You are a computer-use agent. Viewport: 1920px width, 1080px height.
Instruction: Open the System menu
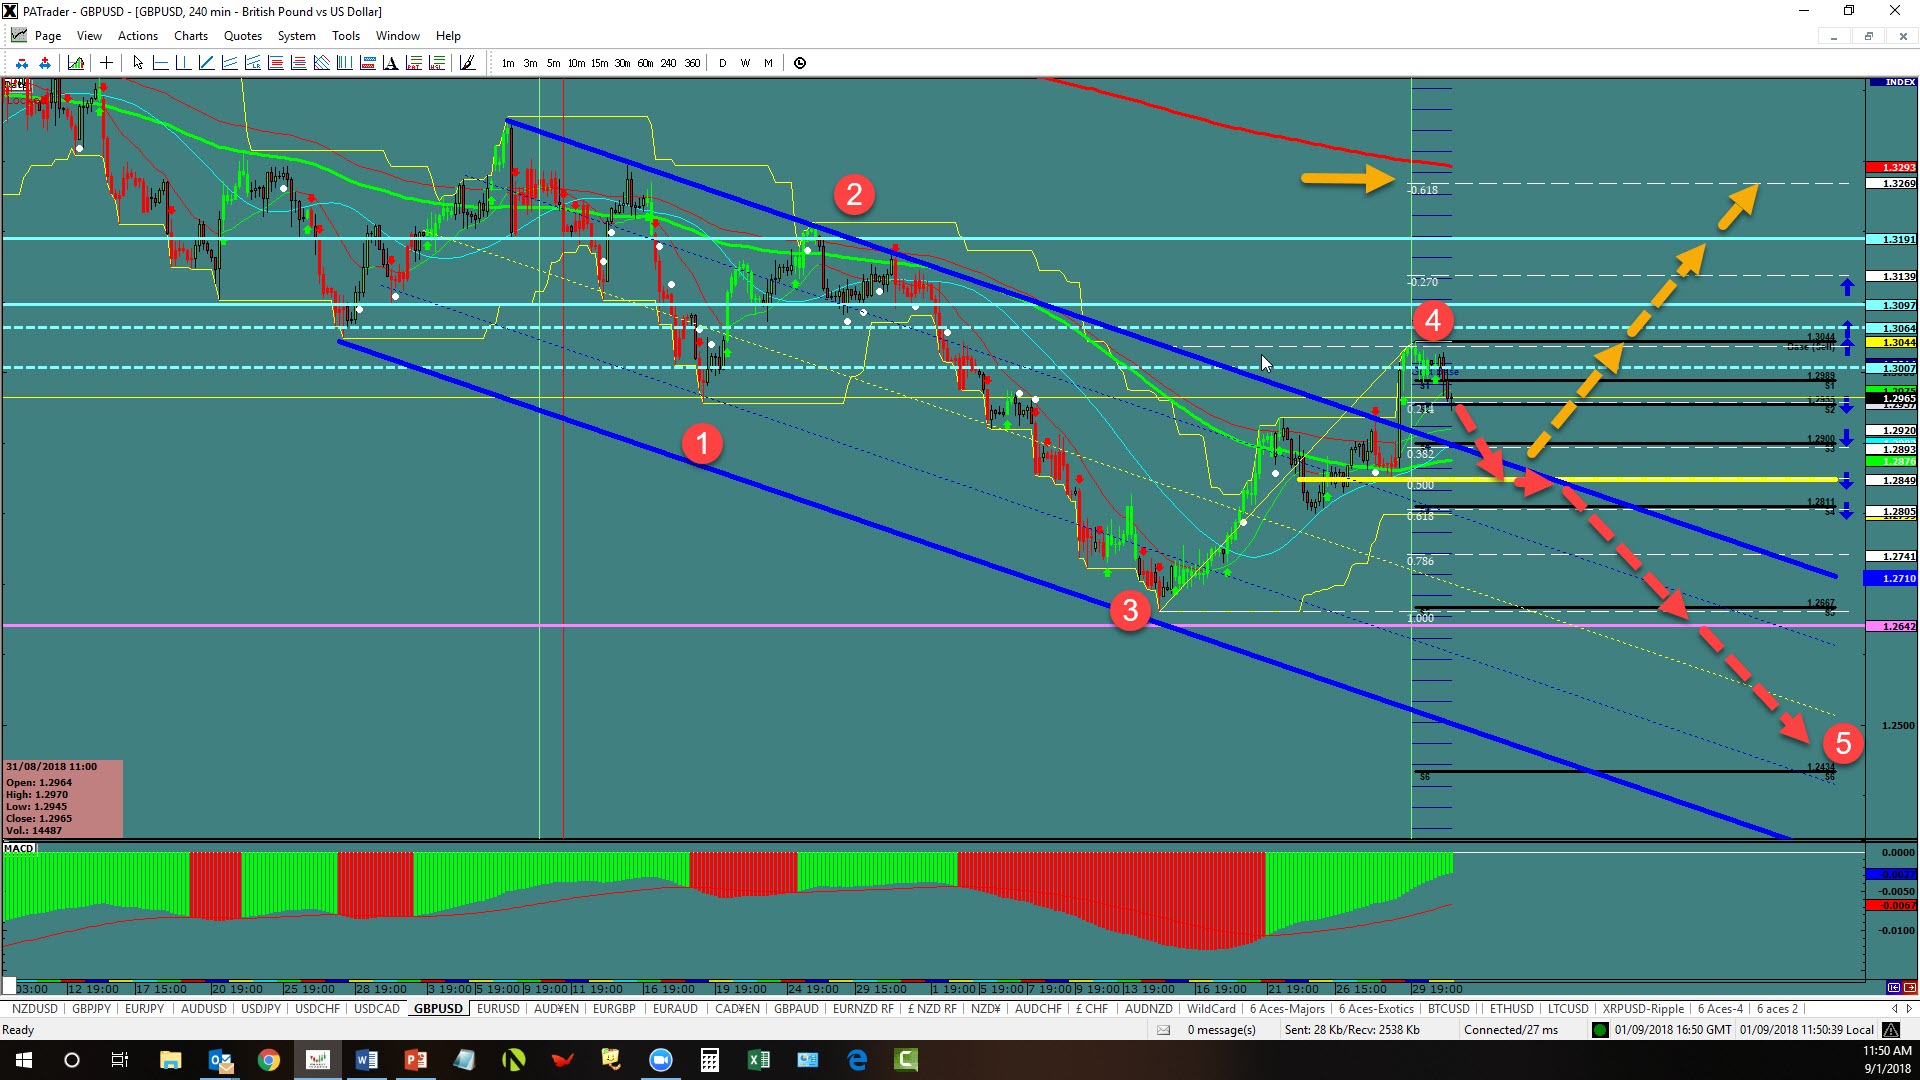pyautogui.click(x=297, y=35)
